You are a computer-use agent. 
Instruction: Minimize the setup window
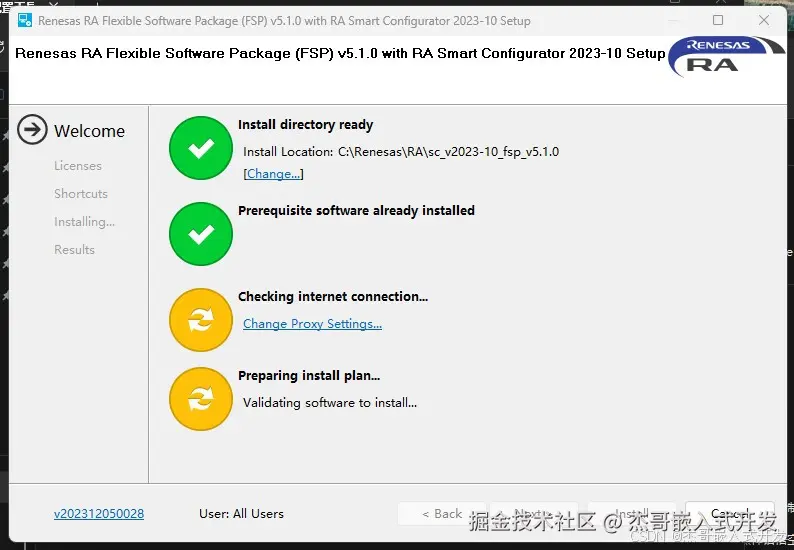pos(670,20)
